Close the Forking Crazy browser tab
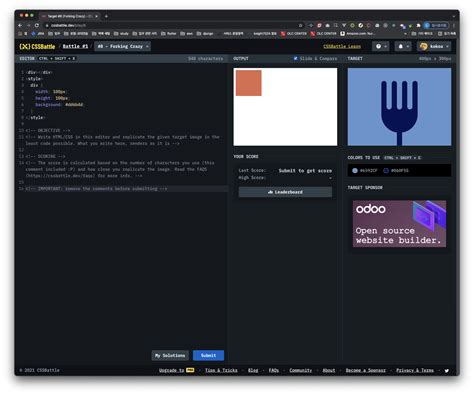The height and width of the screenshot is (395, 474). 97,16
